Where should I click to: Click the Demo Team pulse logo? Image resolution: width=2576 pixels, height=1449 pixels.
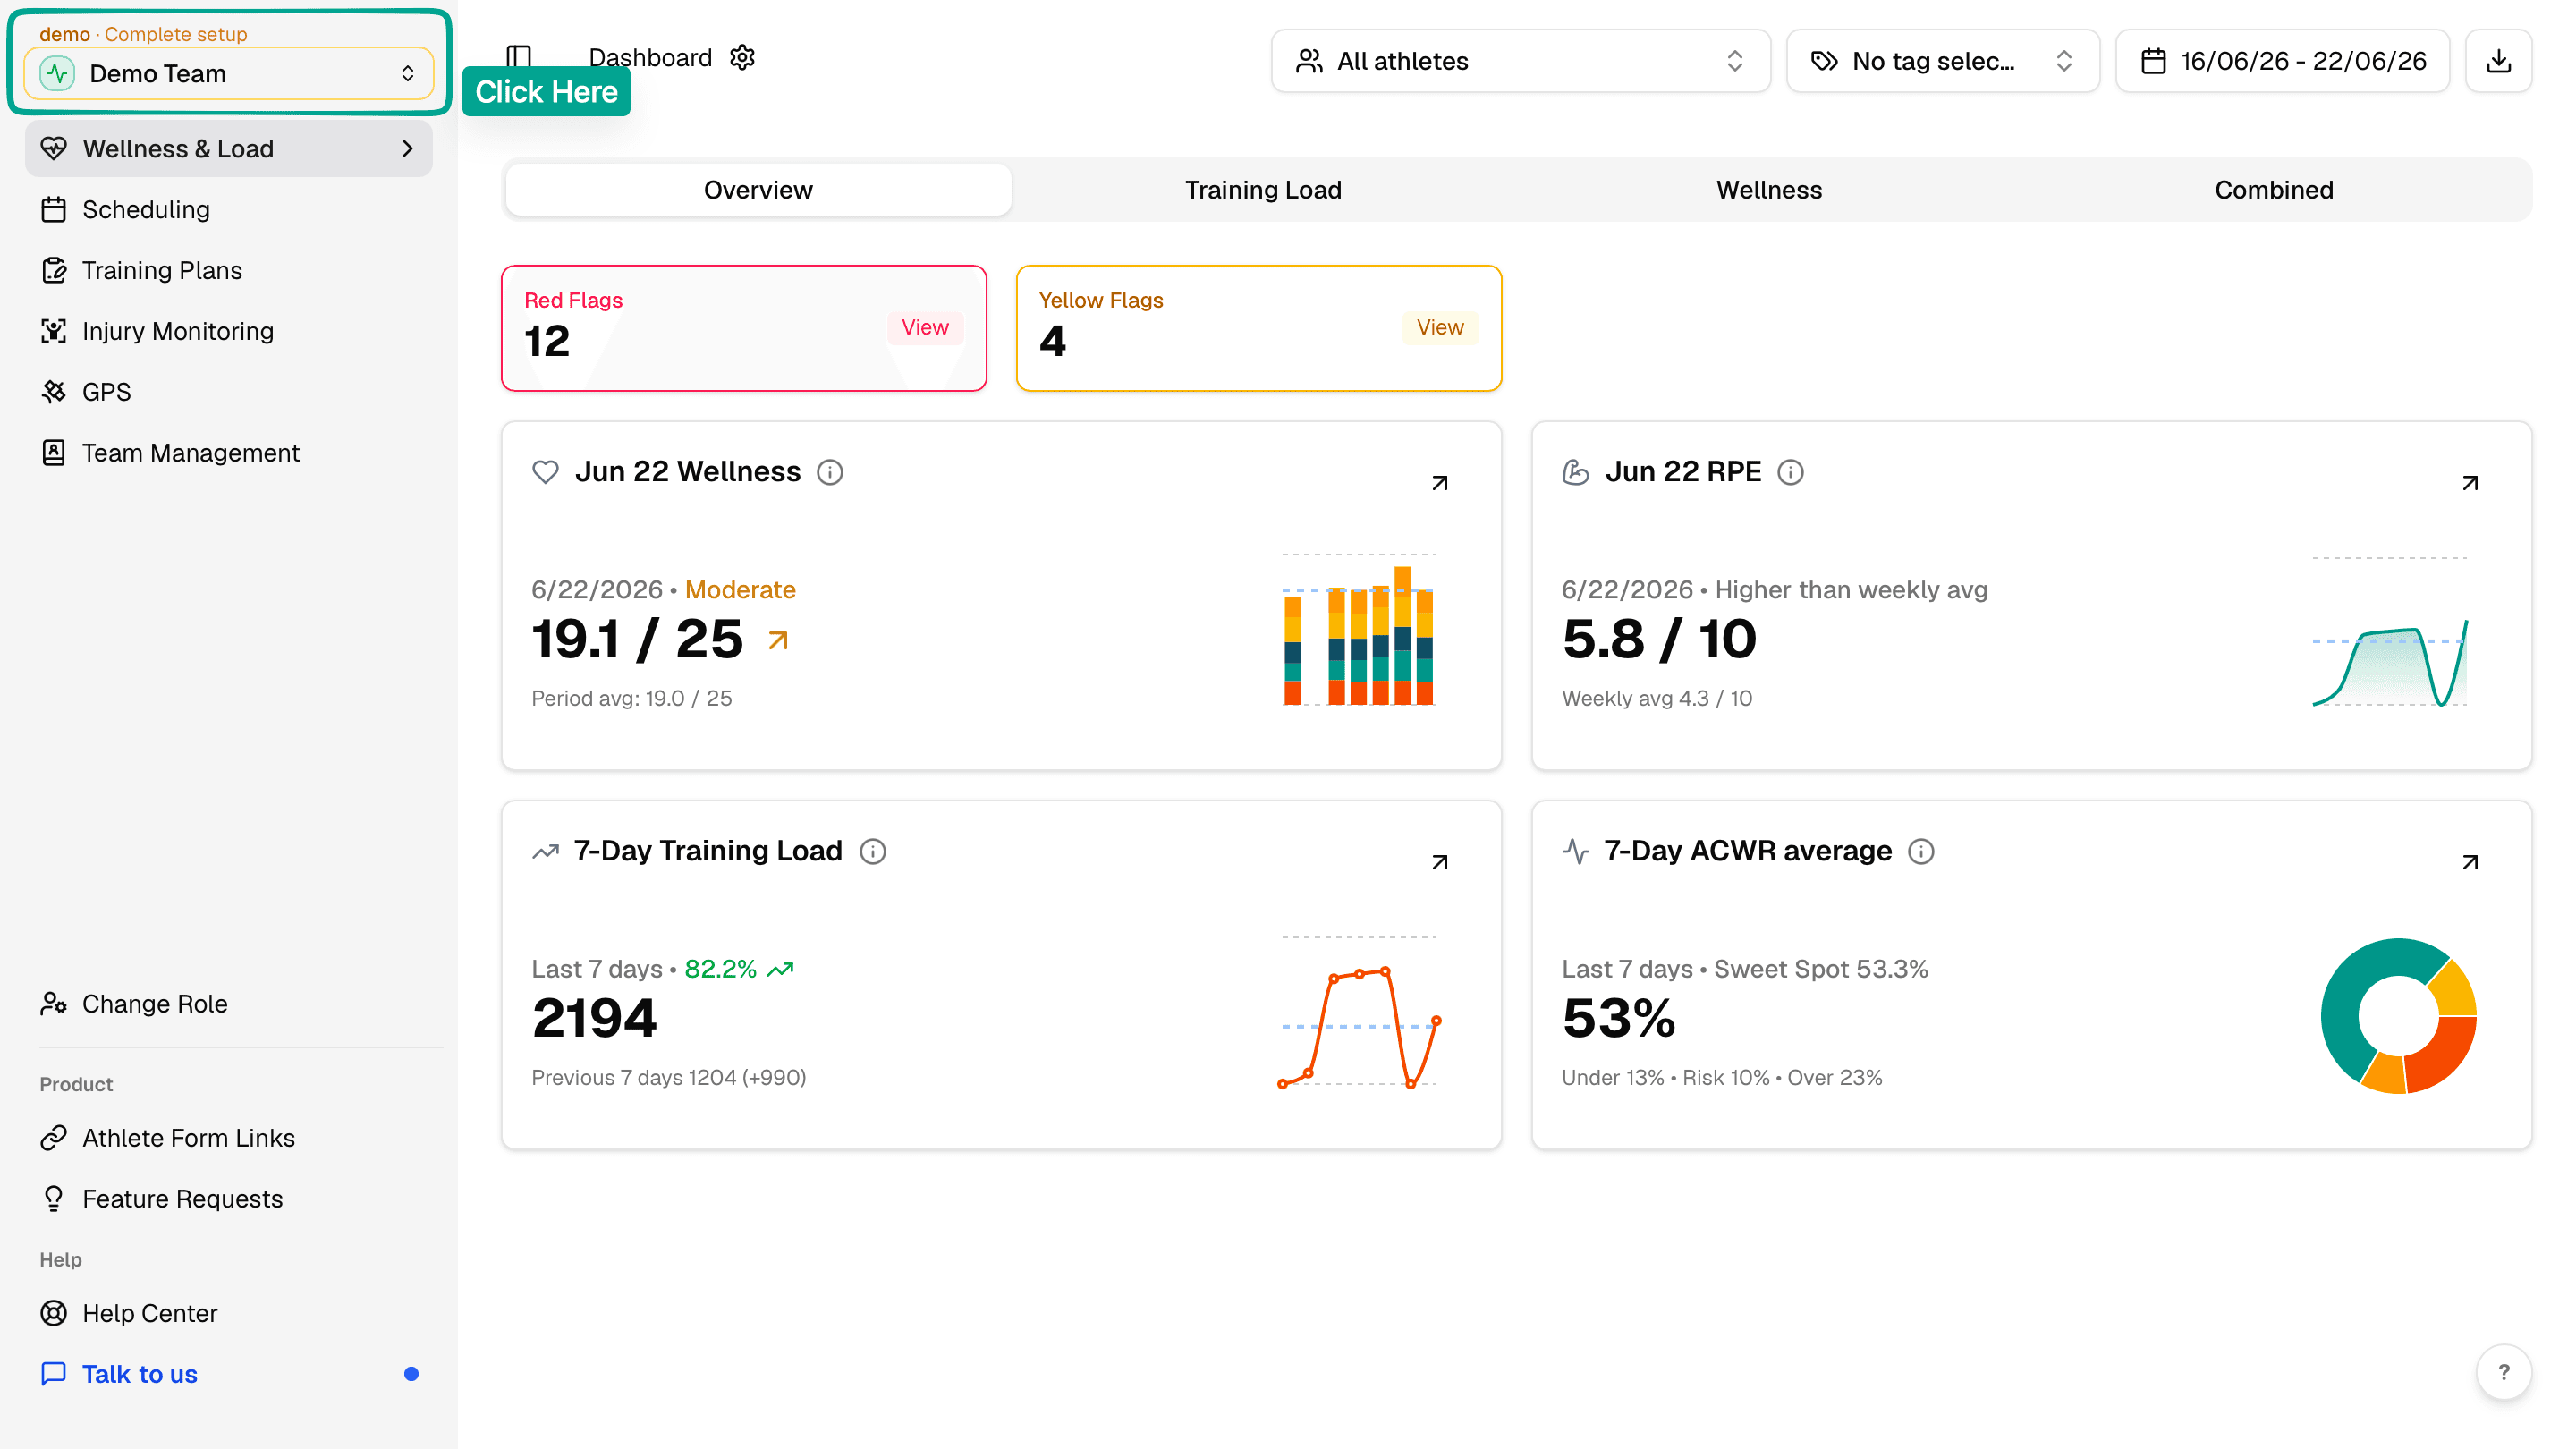[57, 73]
